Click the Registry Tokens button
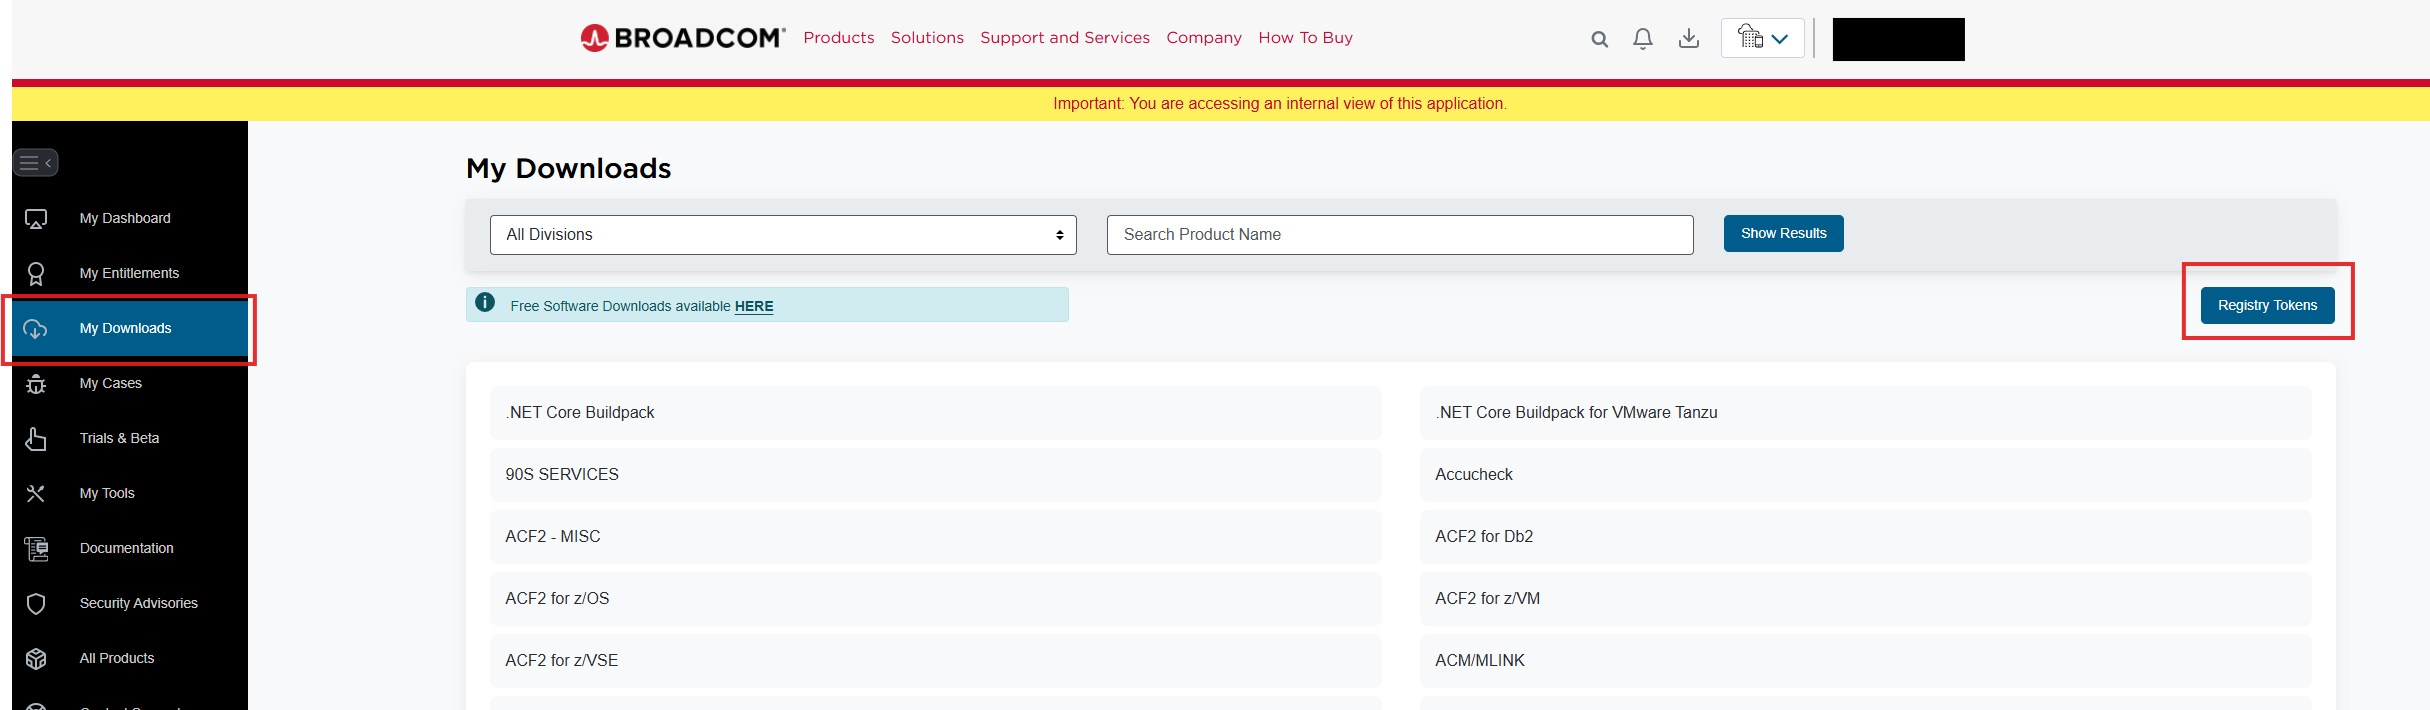This screenshot has width=2430, height=710. [2267, 305]
